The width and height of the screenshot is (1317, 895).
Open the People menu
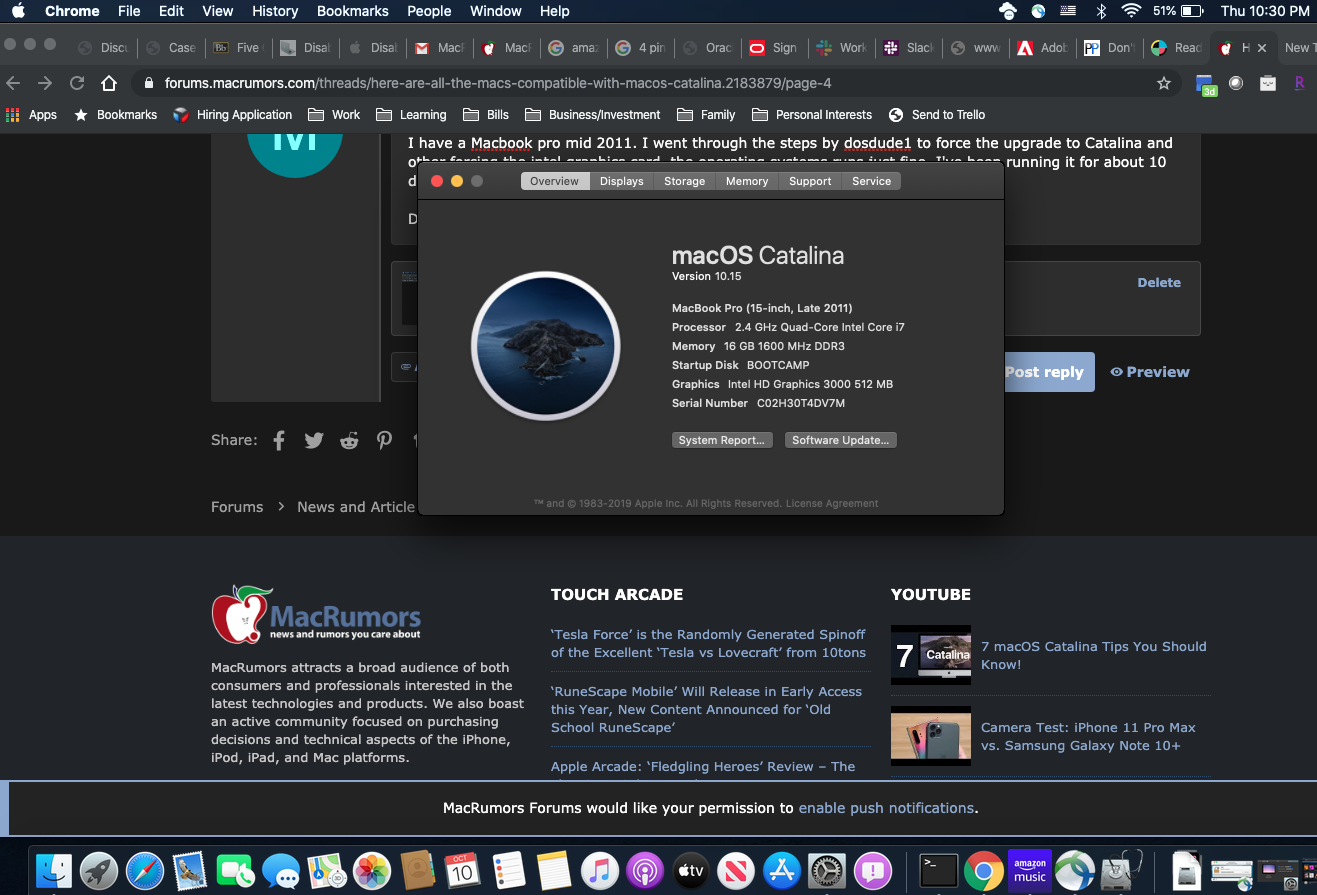point(429,11)
